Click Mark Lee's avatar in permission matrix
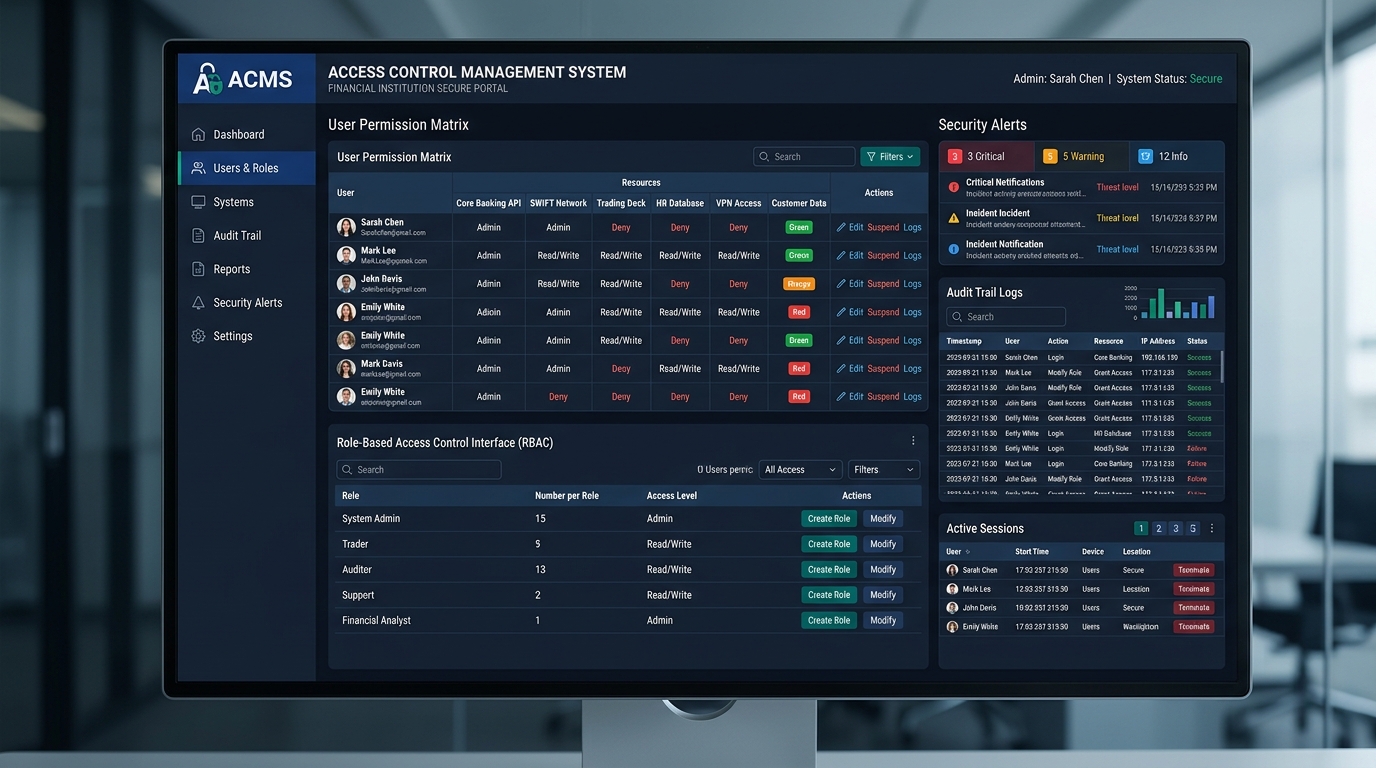Image resolution: width=1376 pixels, height=768 pixels. (346, 255)
